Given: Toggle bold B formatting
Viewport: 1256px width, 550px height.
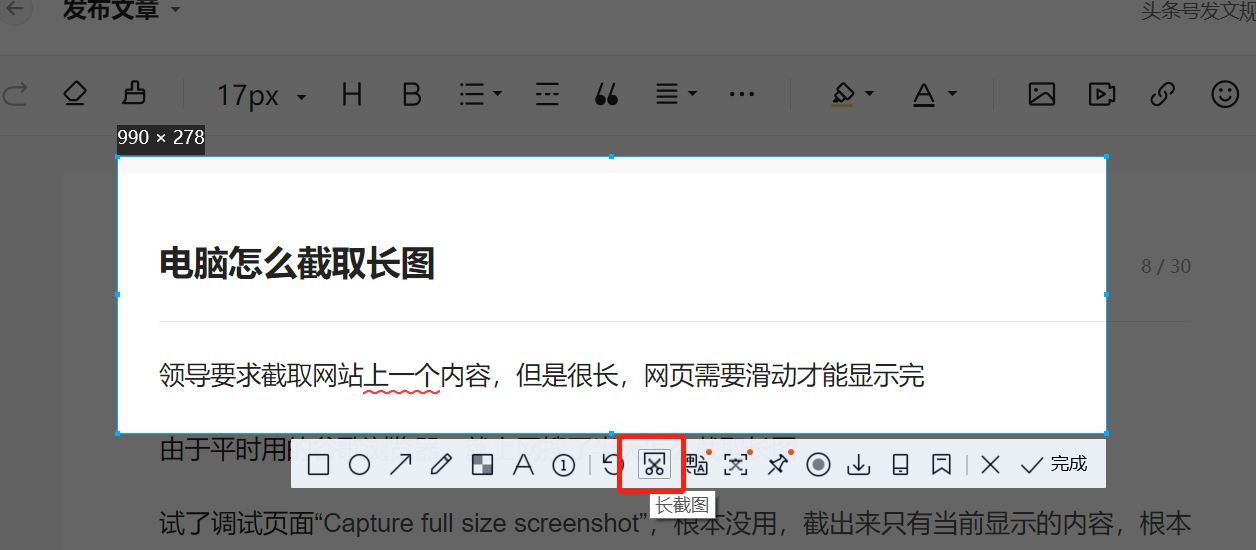Looking at the screenshot, I should [411, 95].
